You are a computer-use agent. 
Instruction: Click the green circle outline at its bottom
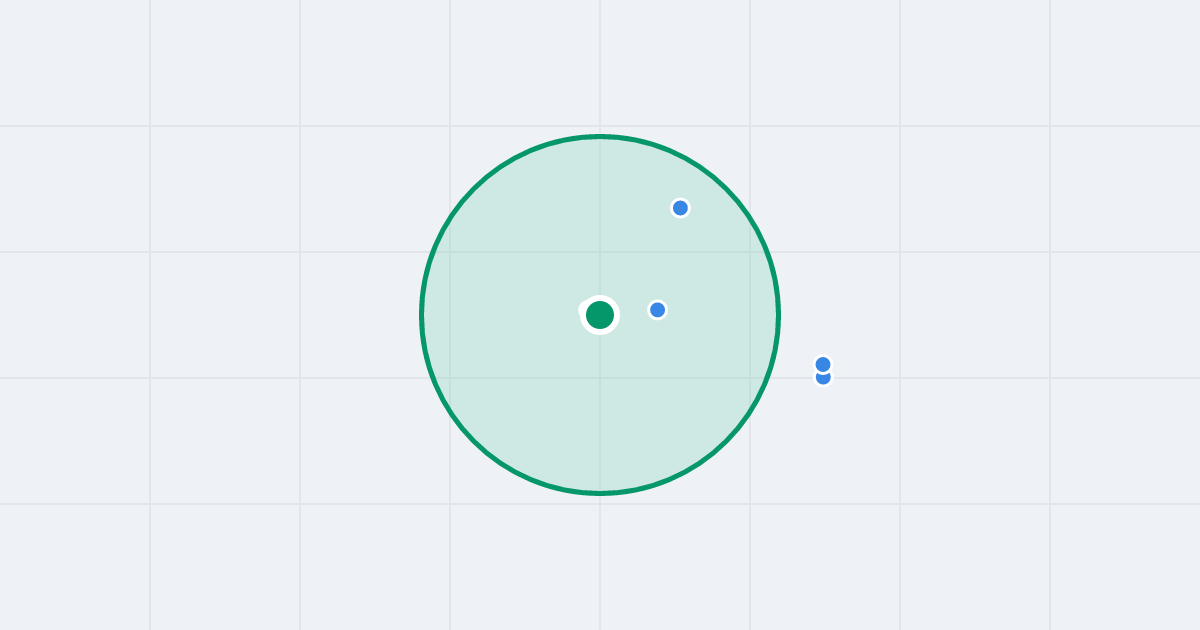pos(600,493)
